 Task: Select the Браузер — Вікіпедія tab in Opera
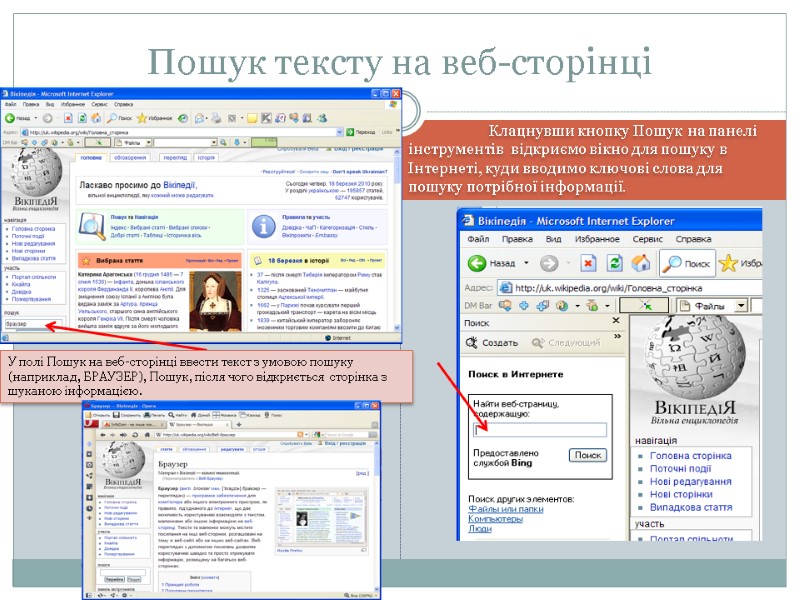point(199,424)
